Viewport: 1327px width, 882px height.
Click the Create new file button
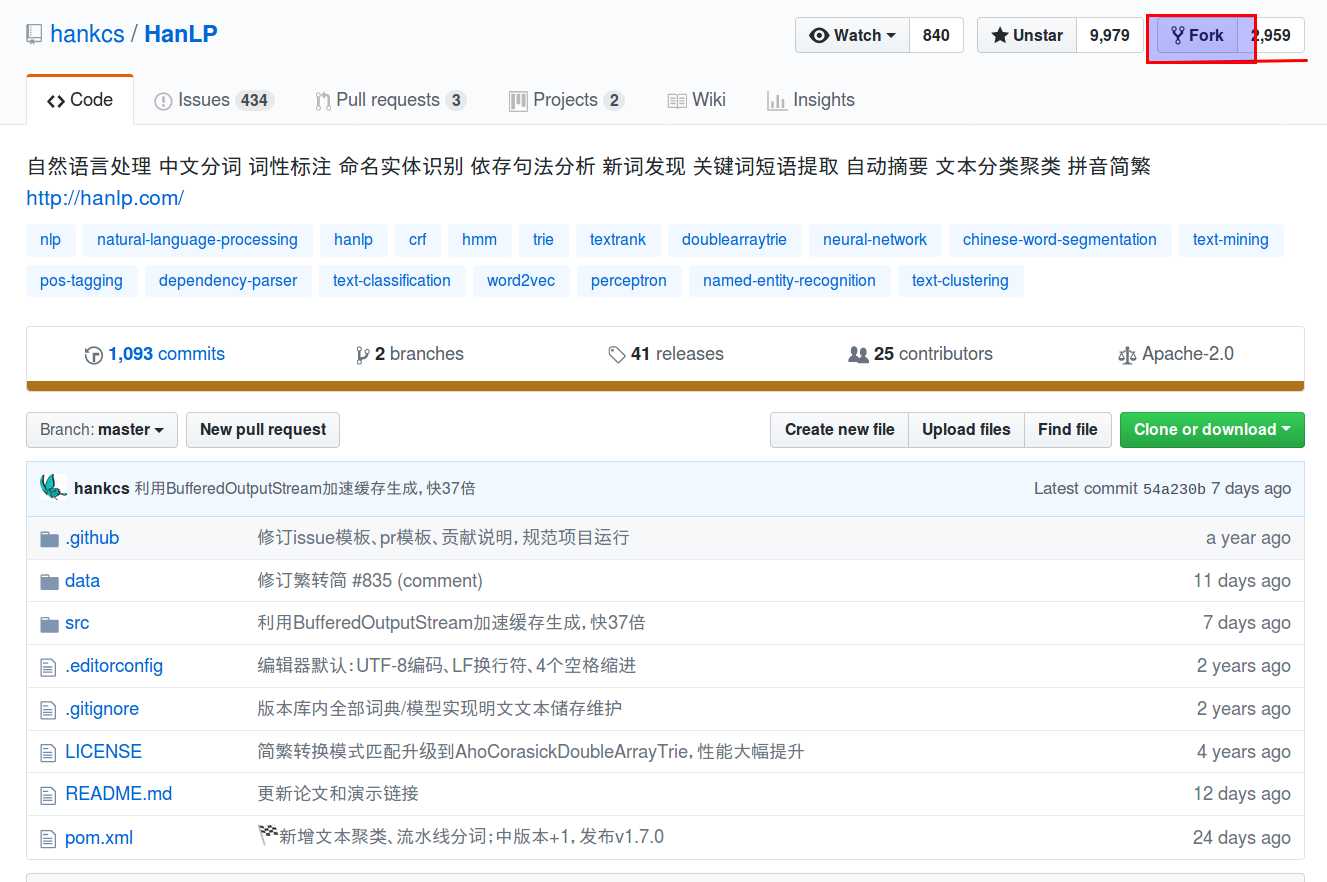coord(839,430)
